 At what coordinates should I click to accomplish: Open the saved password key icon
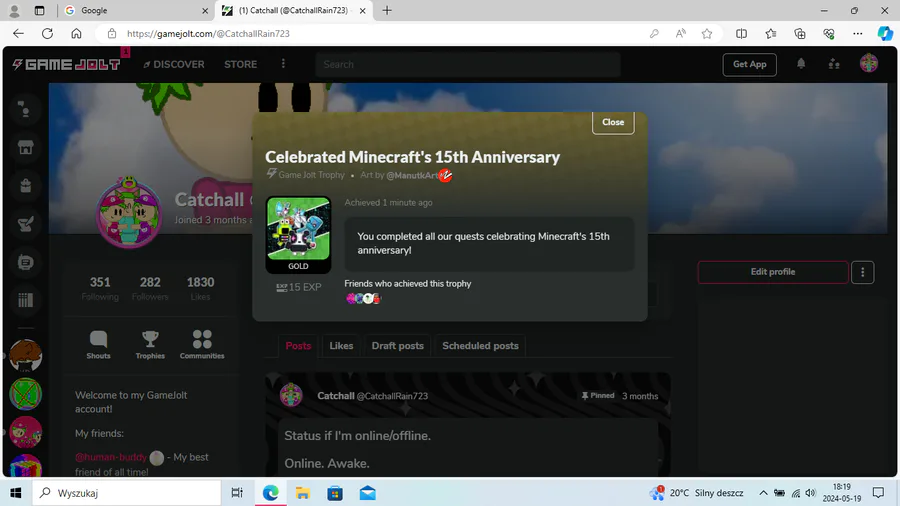tap(654, 33)
